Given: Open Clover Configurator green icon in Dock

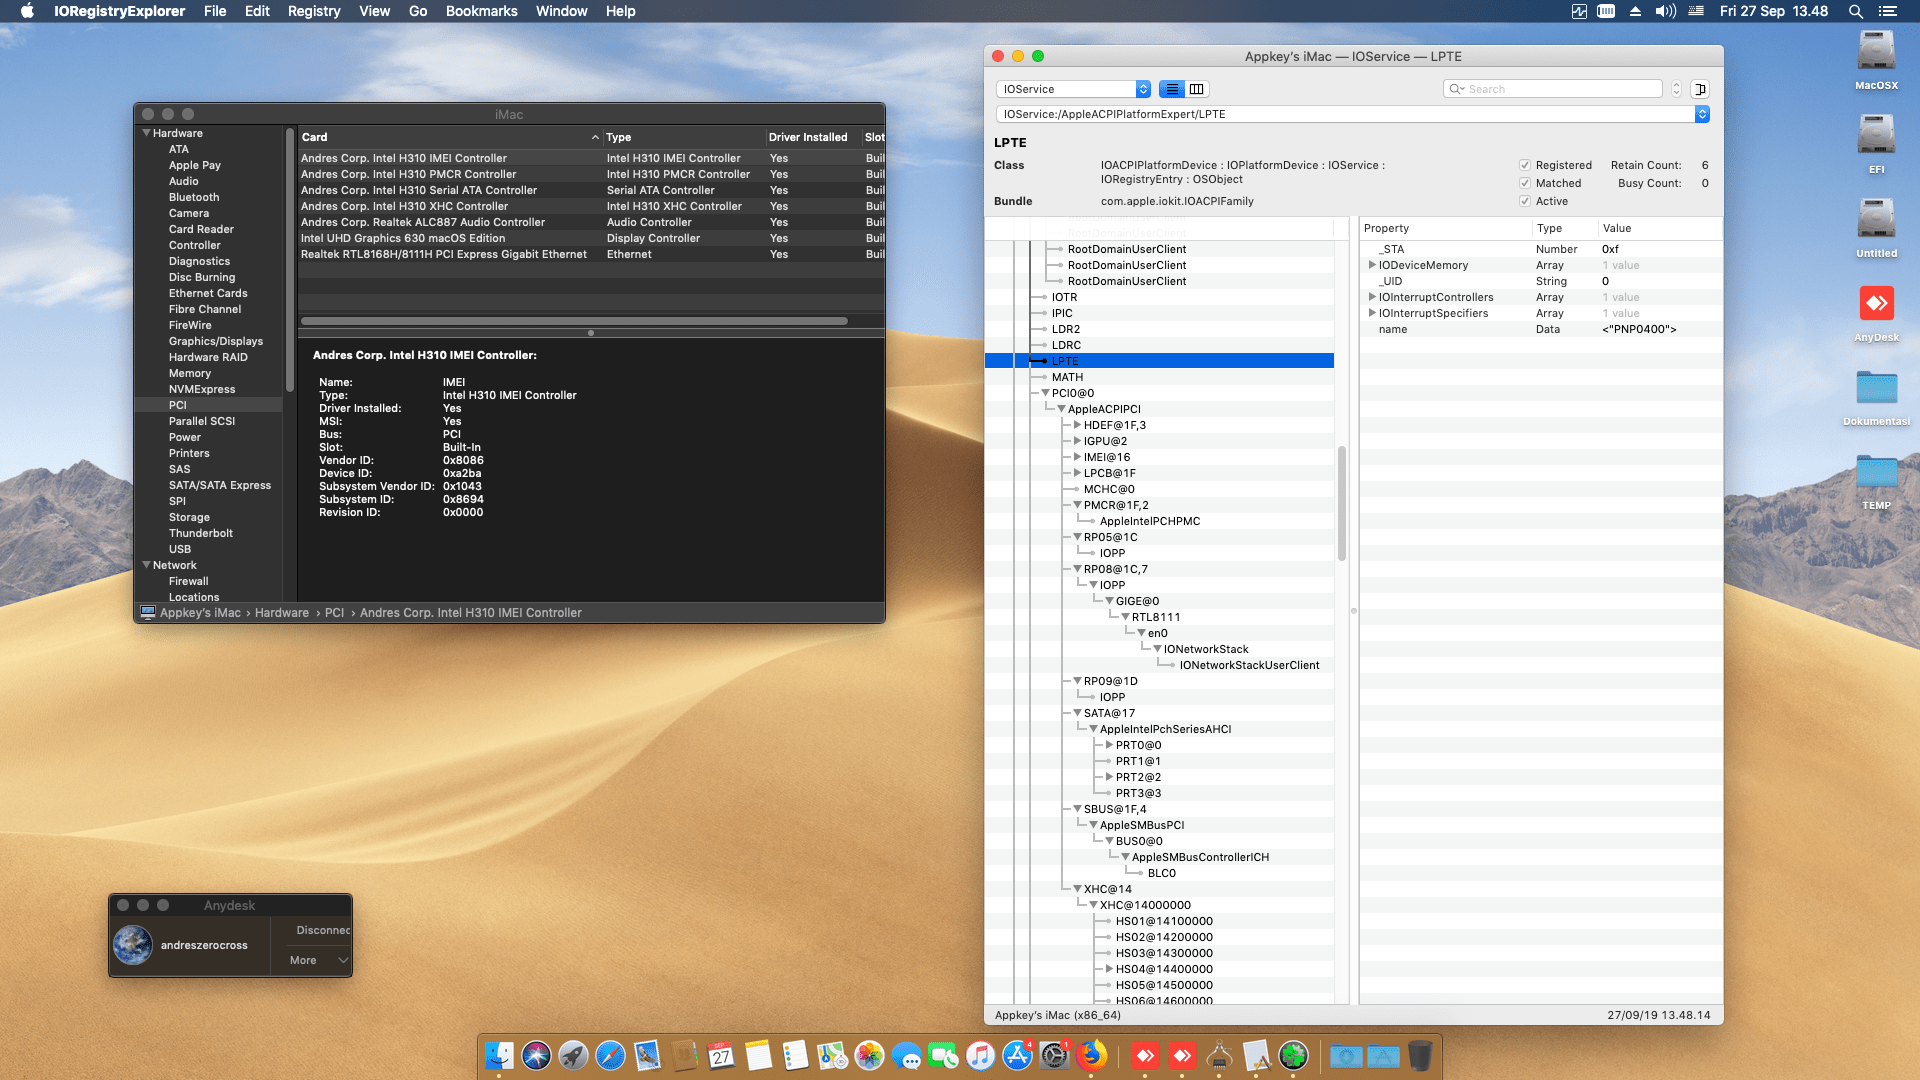Looking at the screenshot, I should (x=1293, y=1056).
